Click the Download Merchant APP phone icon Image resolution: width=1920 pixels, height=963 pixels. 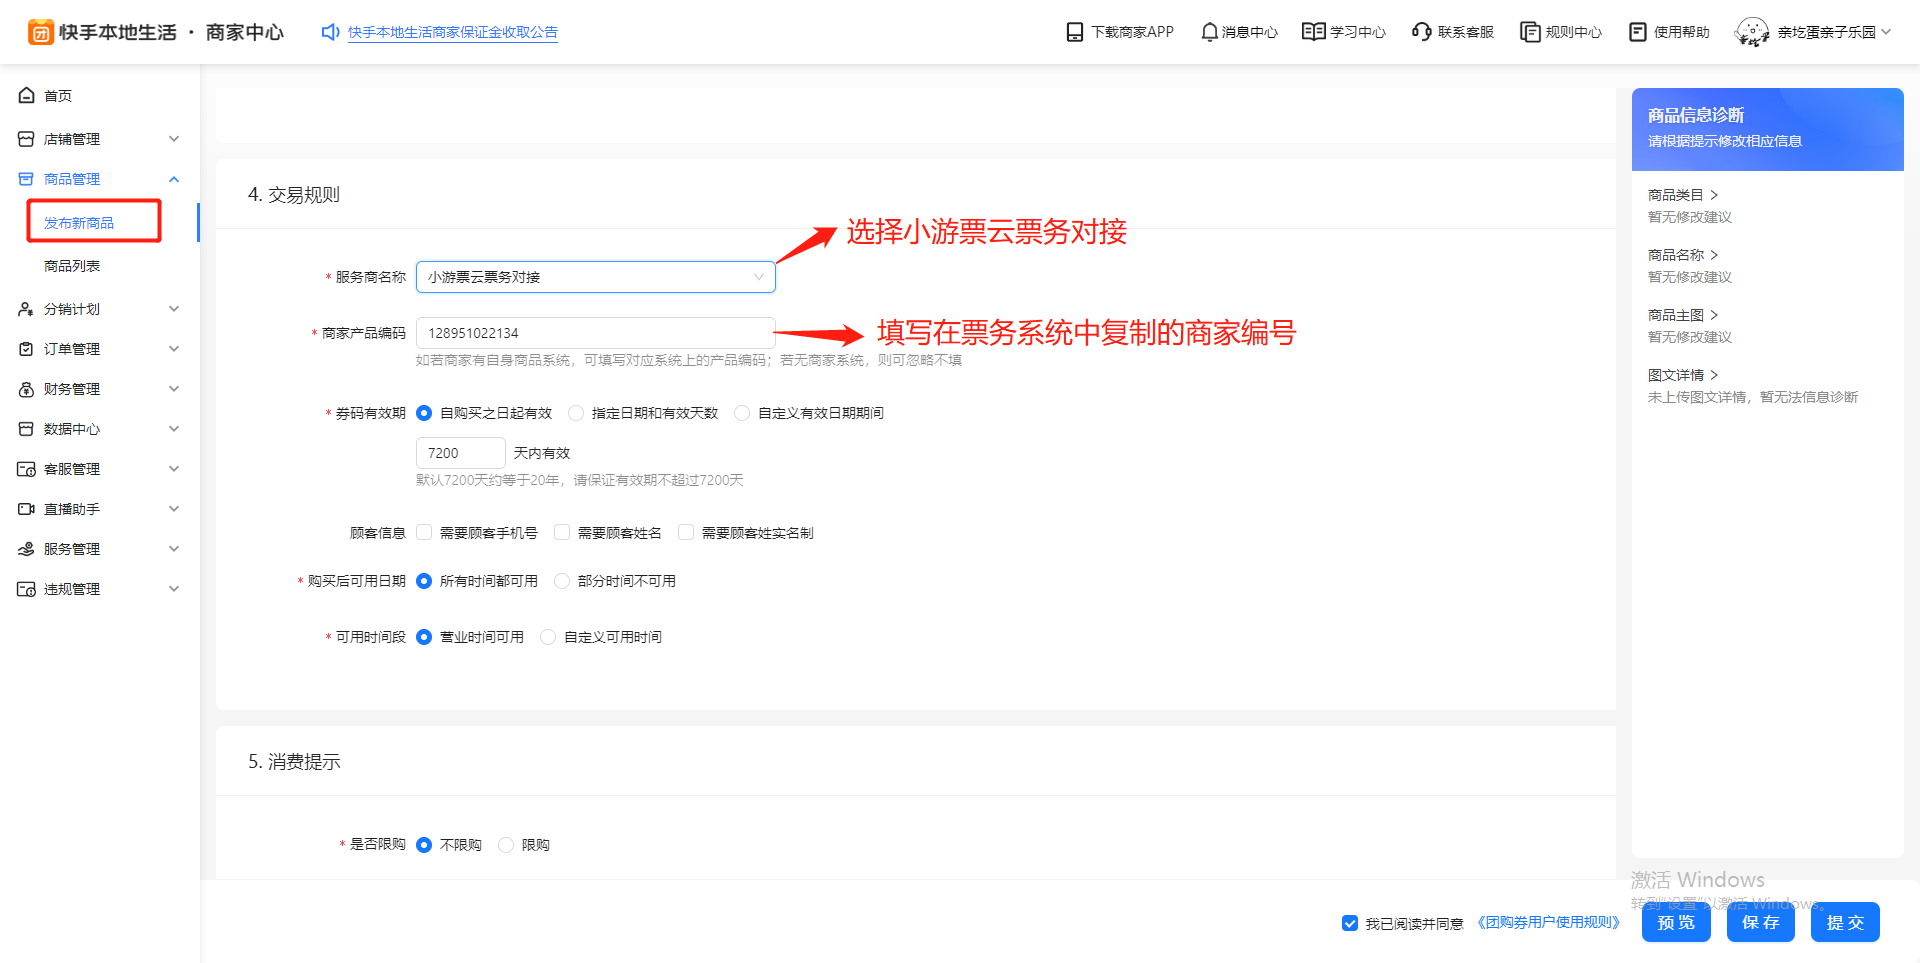pyautogui.click(x=1074, y=32)
